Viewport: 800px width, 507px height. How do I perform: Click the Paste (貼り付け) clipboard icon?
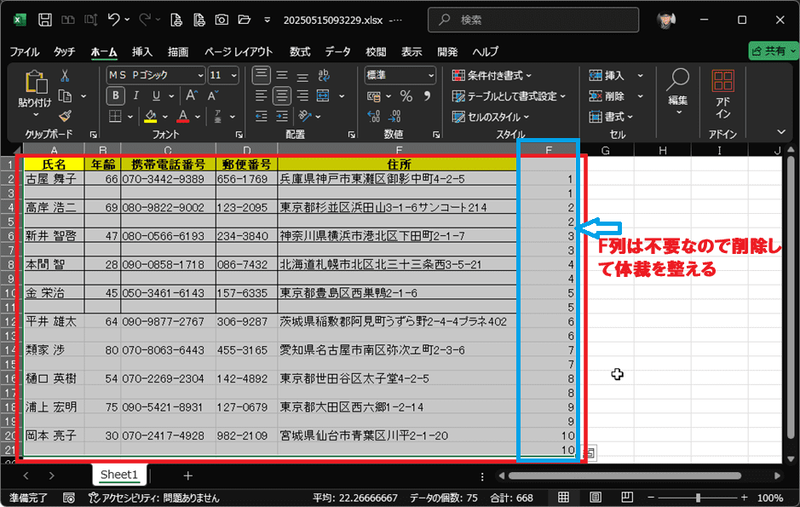tap(35, 82)
